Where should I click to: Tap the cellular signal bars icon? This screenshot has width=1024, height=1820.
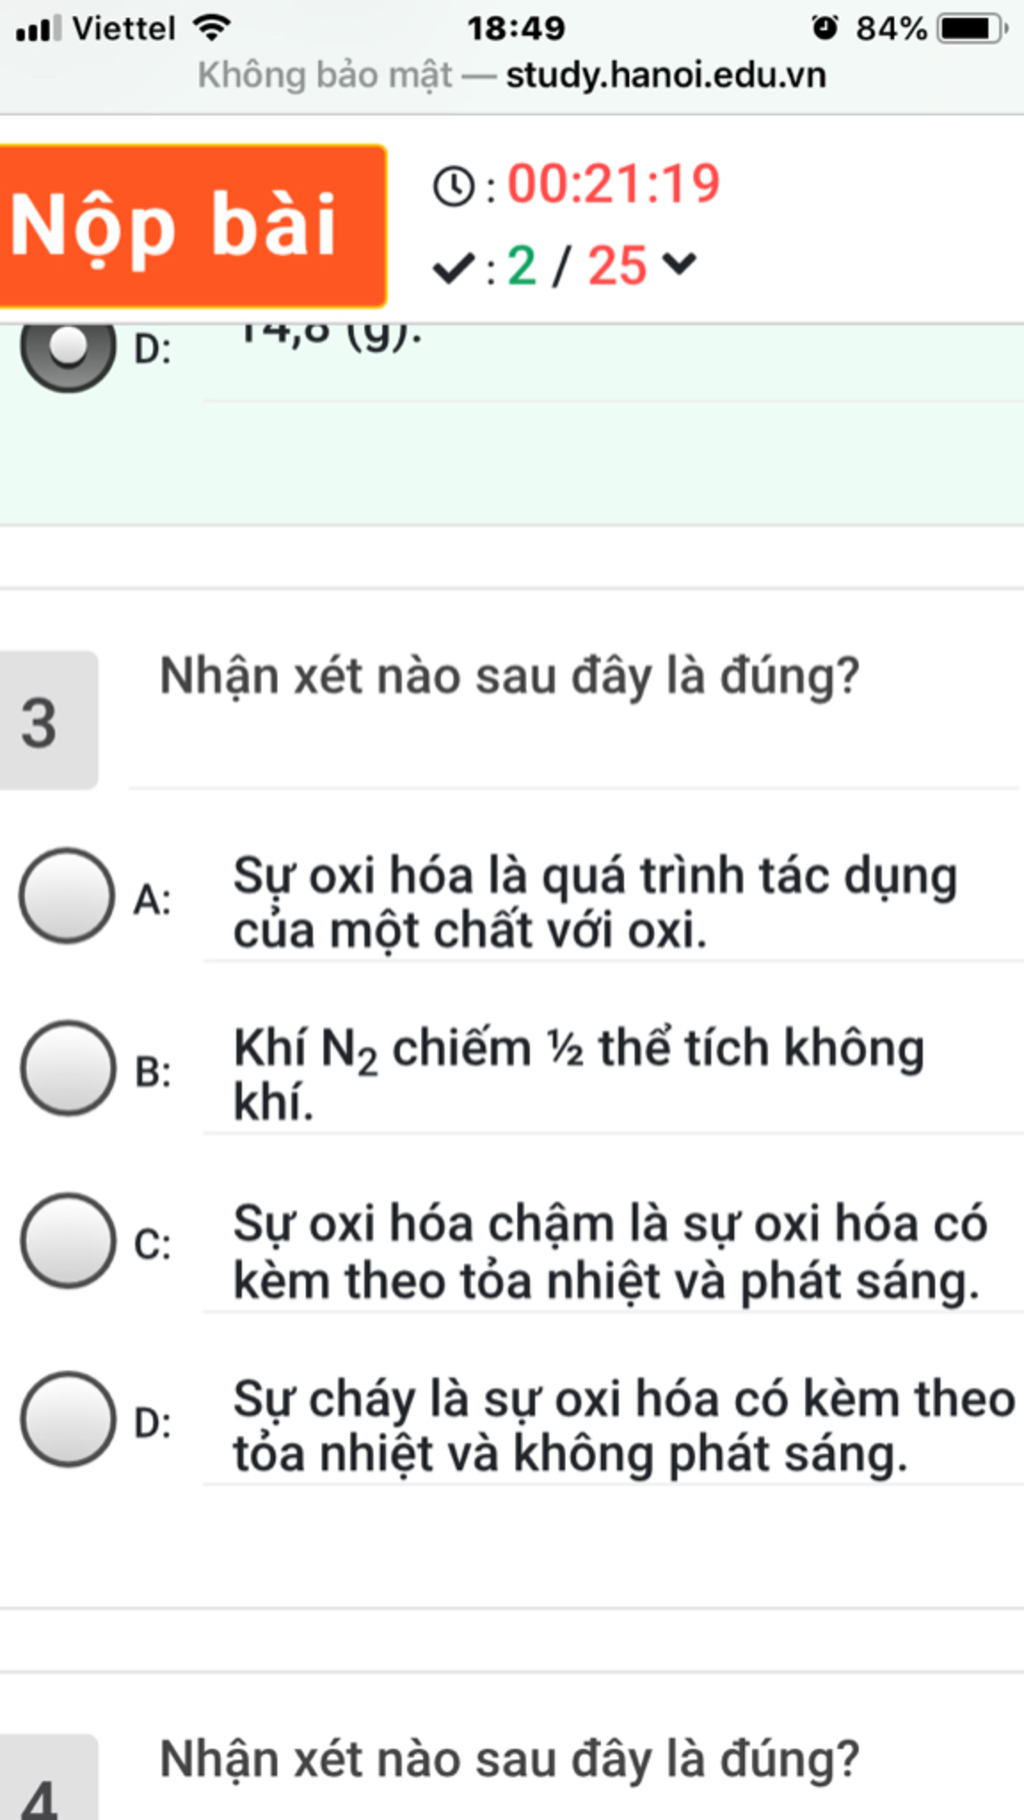[39, 28]
